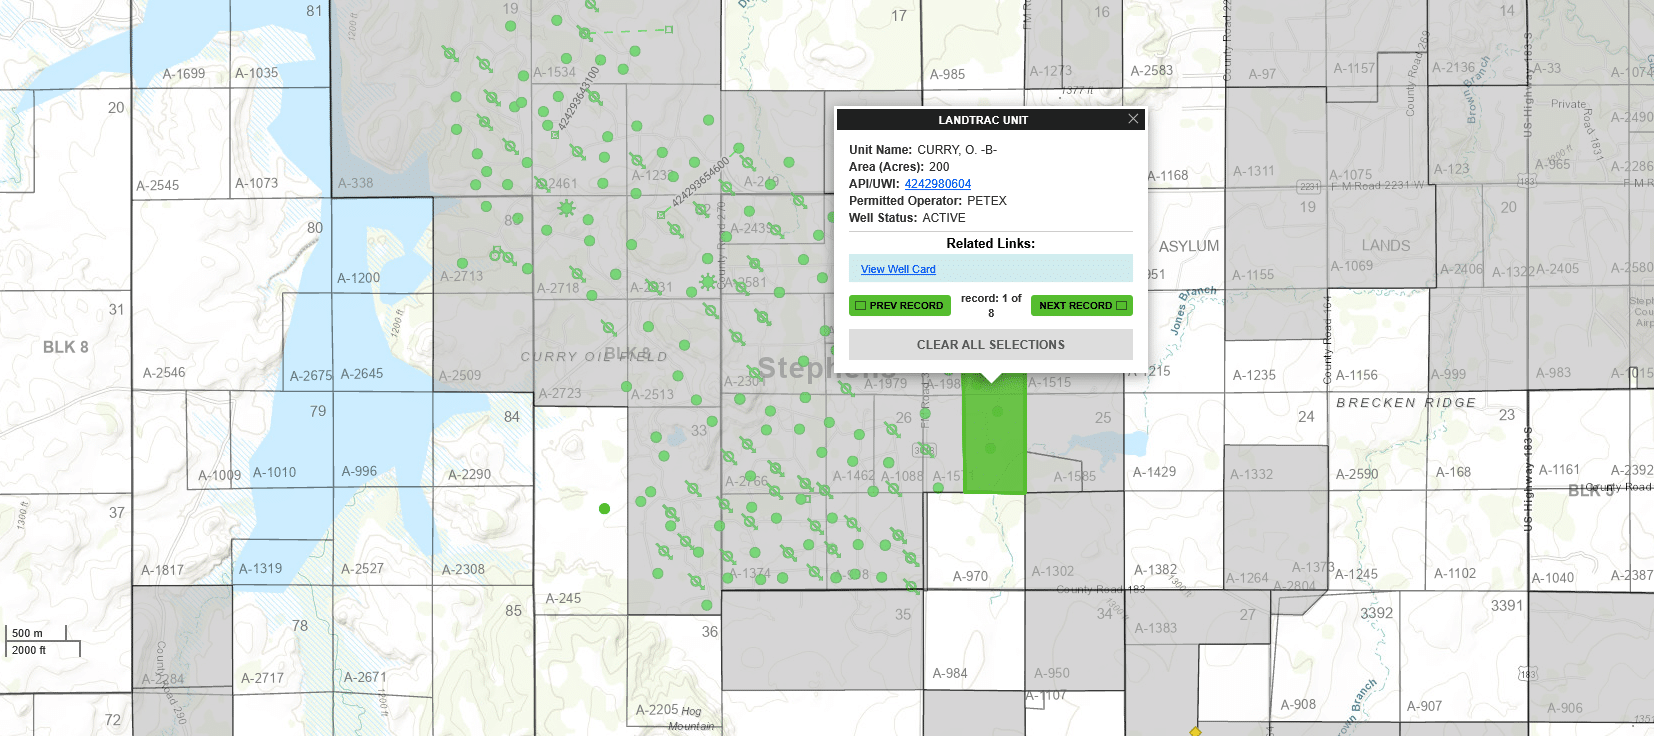Open the View Well Card link

click(898, 270)
